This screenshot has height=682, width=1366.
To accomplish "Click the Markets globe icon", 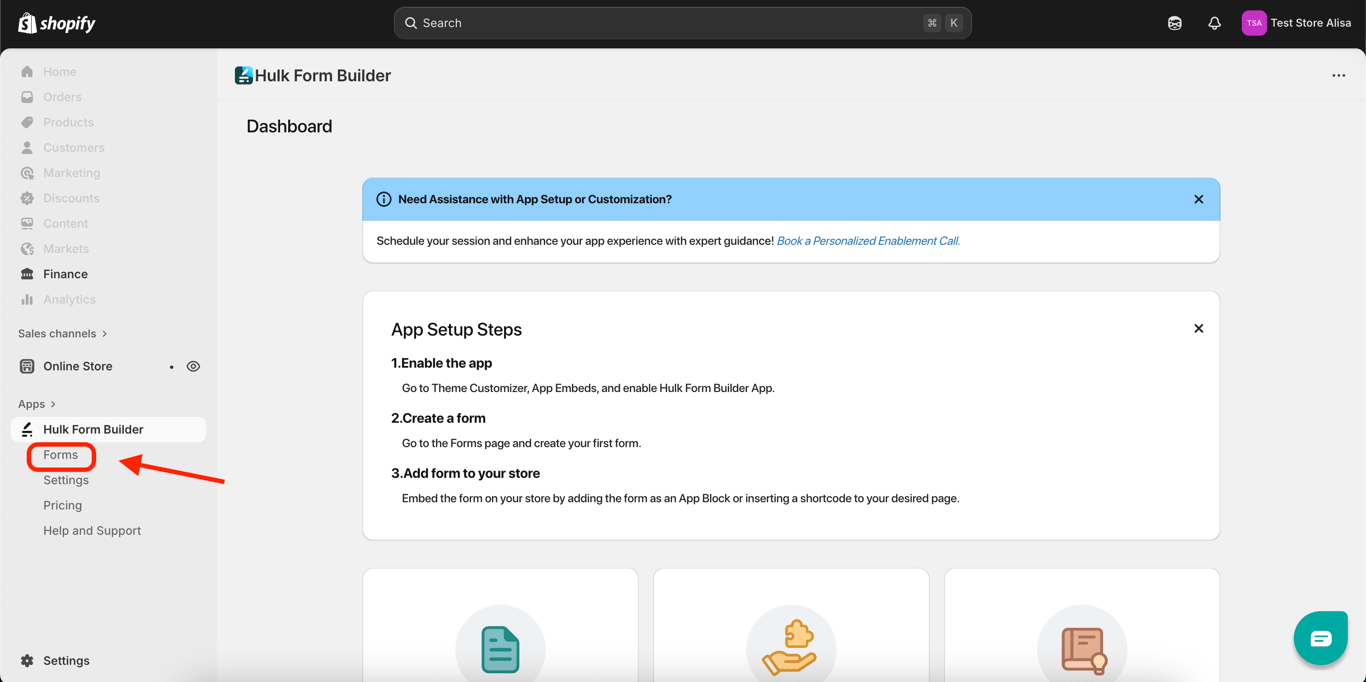I will click(x=27, y=249).
